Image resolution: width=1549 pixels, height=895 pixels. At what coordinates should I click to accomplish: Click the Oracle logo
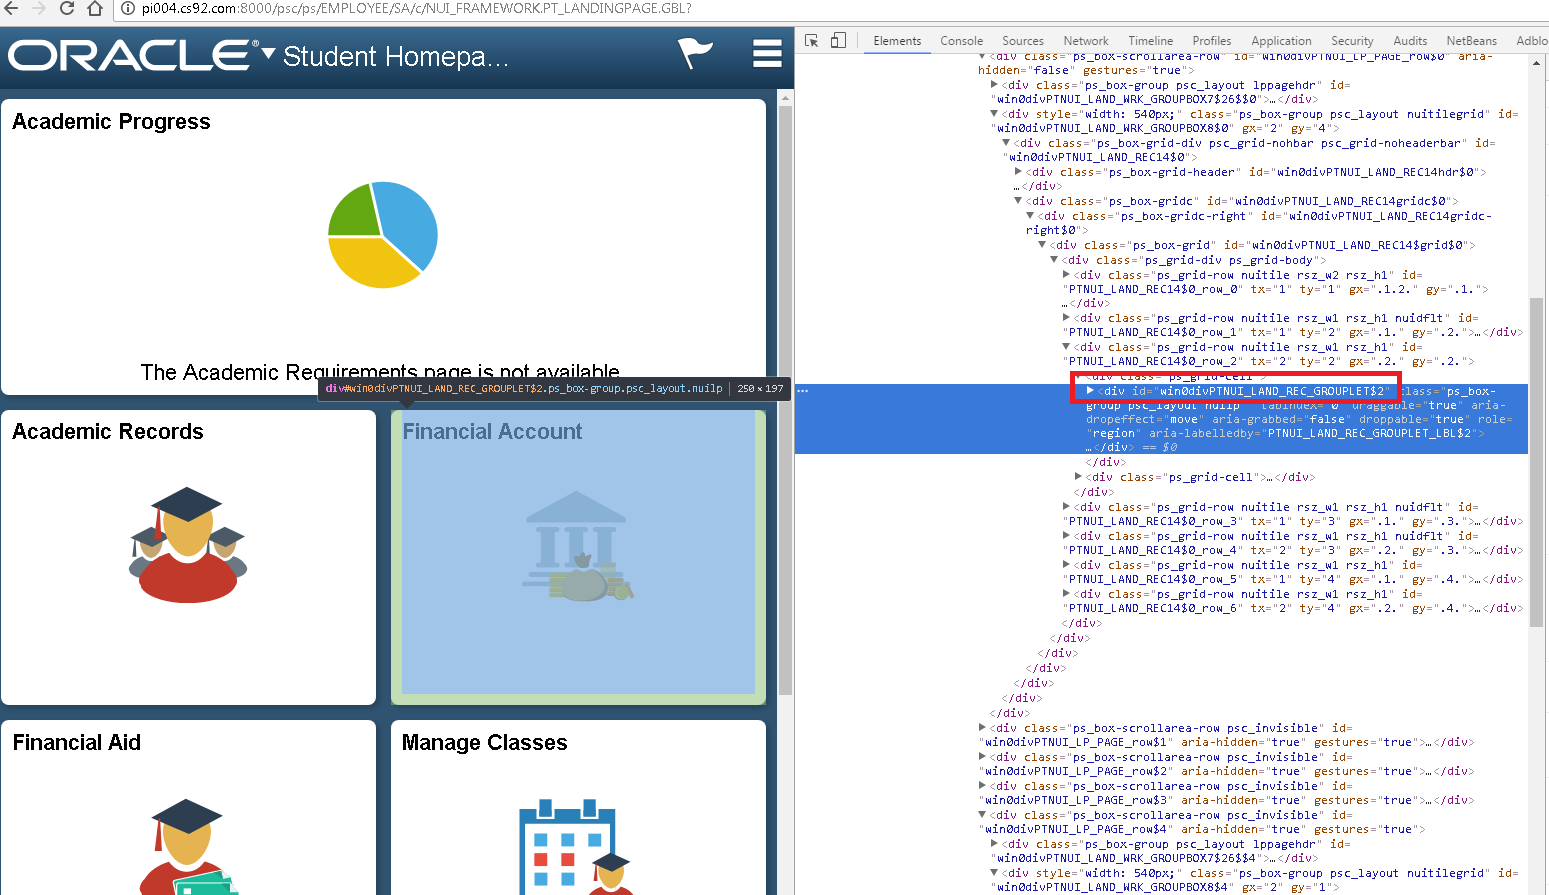133,55
